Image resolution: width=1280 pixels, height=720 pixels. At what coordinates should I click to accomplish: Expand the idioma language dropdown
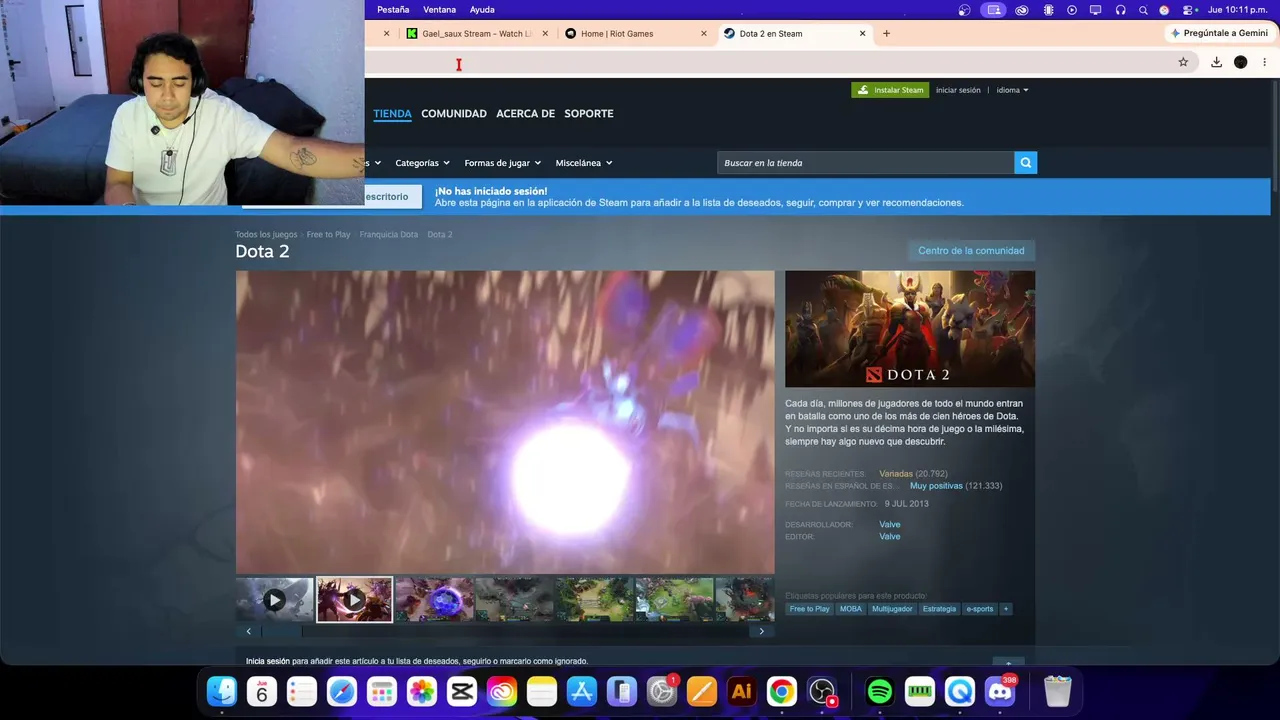1012,90
